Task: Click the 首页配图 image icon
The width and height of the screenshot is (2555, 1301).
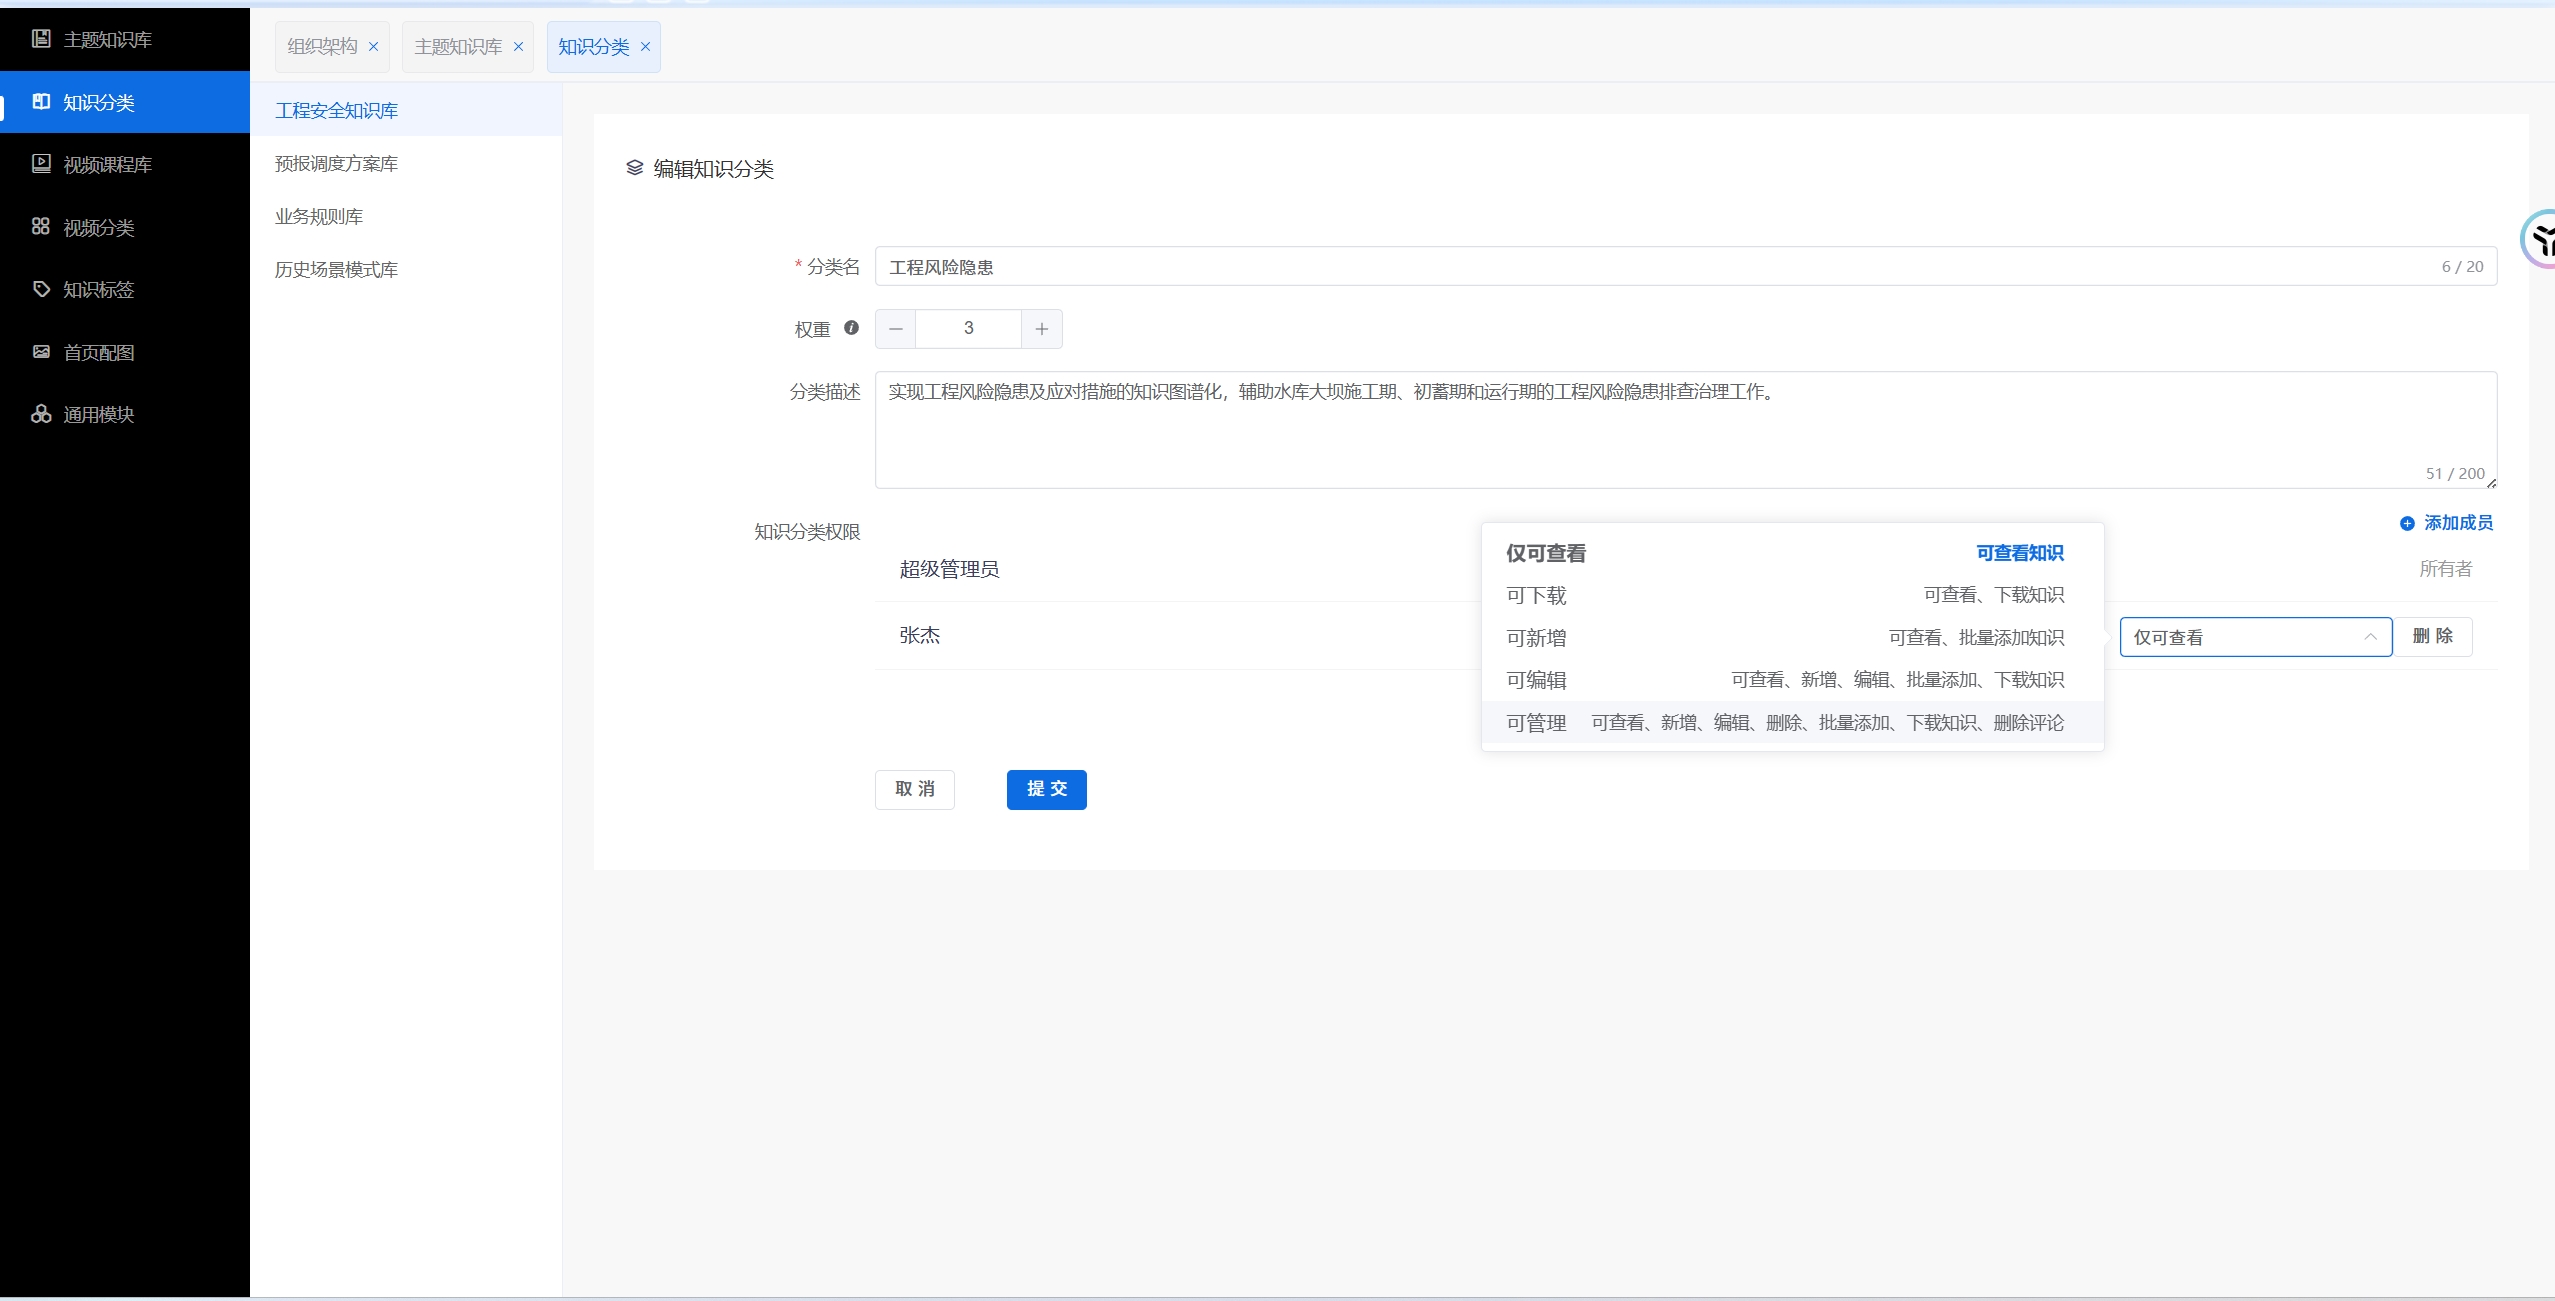Action: (41, 352)
